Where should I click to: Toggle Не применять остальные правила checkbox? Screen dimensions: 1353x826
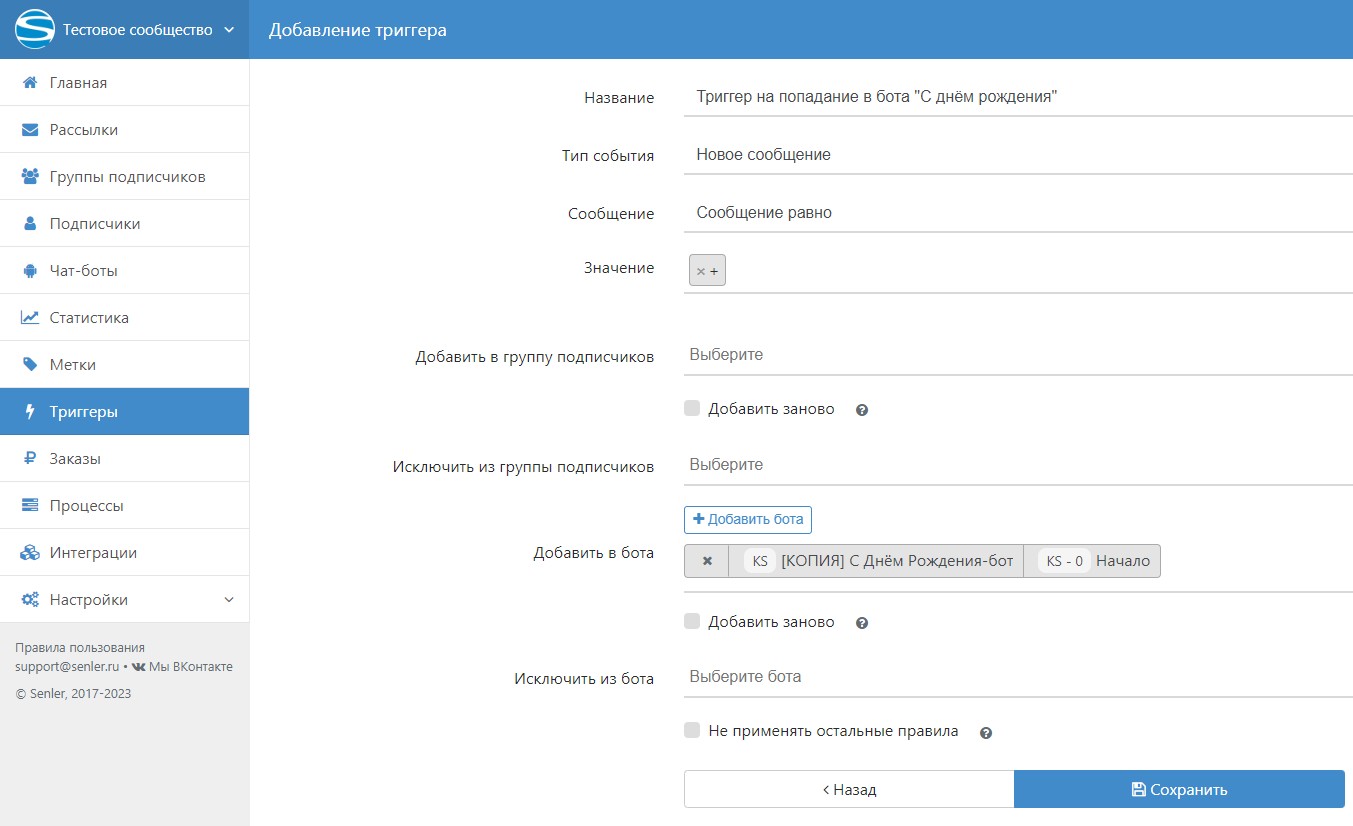point(692,730)
